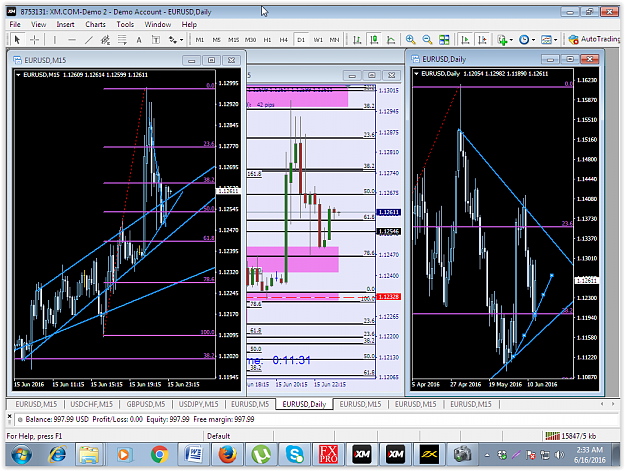Toggle Auto scroll to latest bar
625x471 pixels.
click(x=465, y=39)
